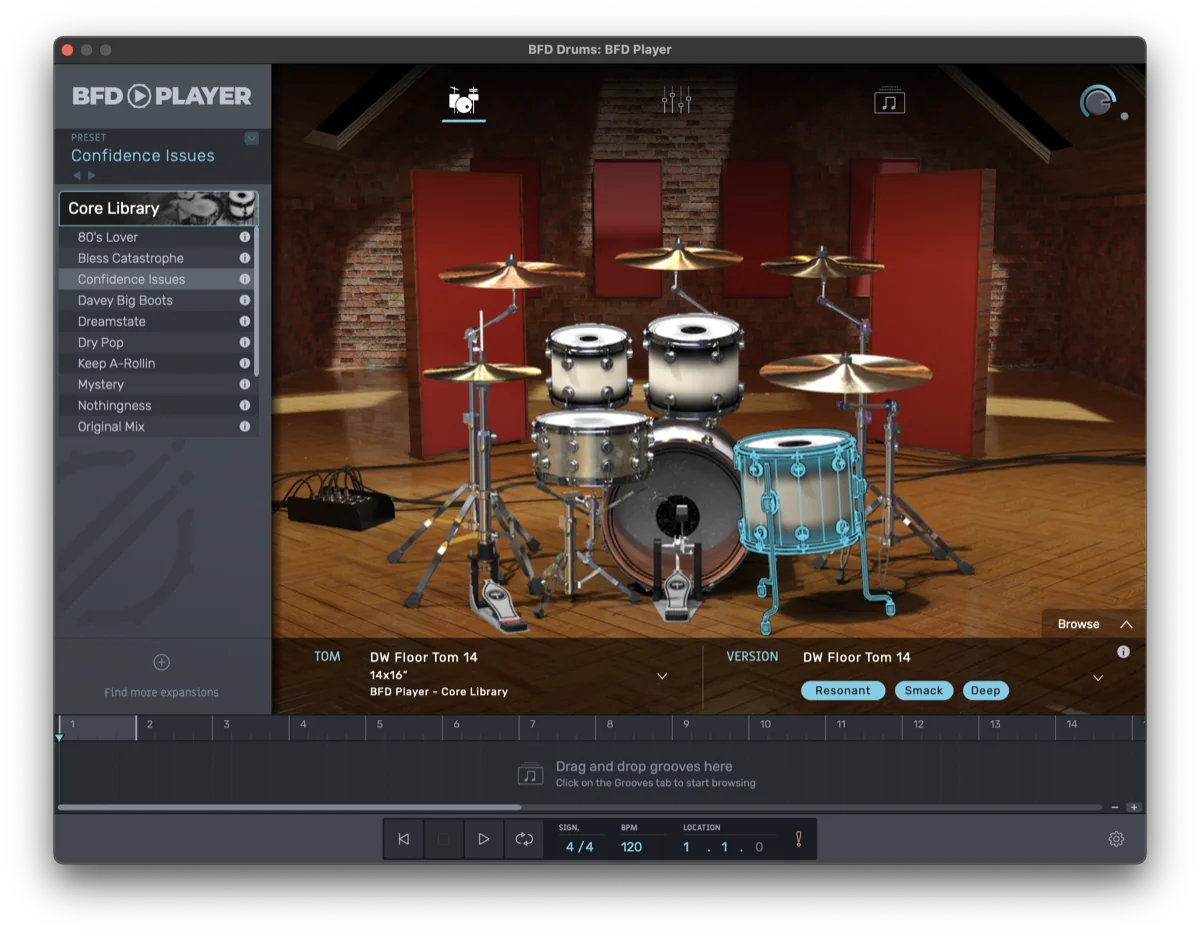Open the Grooves music note tab
The height and width of the screenshot is (935, 1200).
[x=889, y=100]
